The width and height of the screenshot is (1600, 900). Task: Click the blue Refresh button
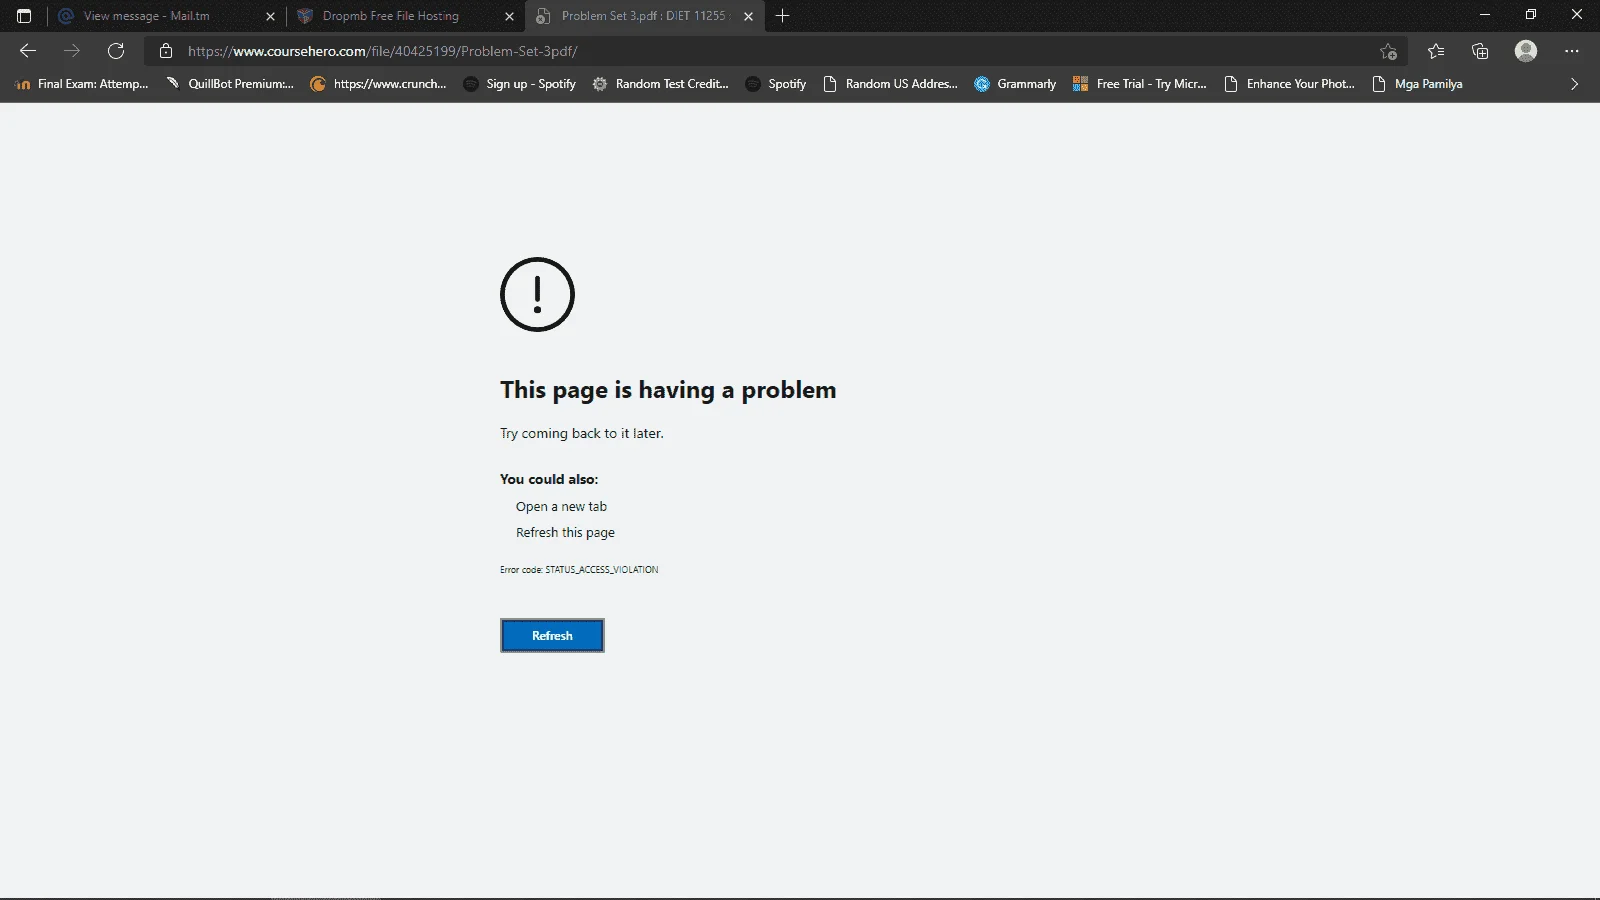552,636
